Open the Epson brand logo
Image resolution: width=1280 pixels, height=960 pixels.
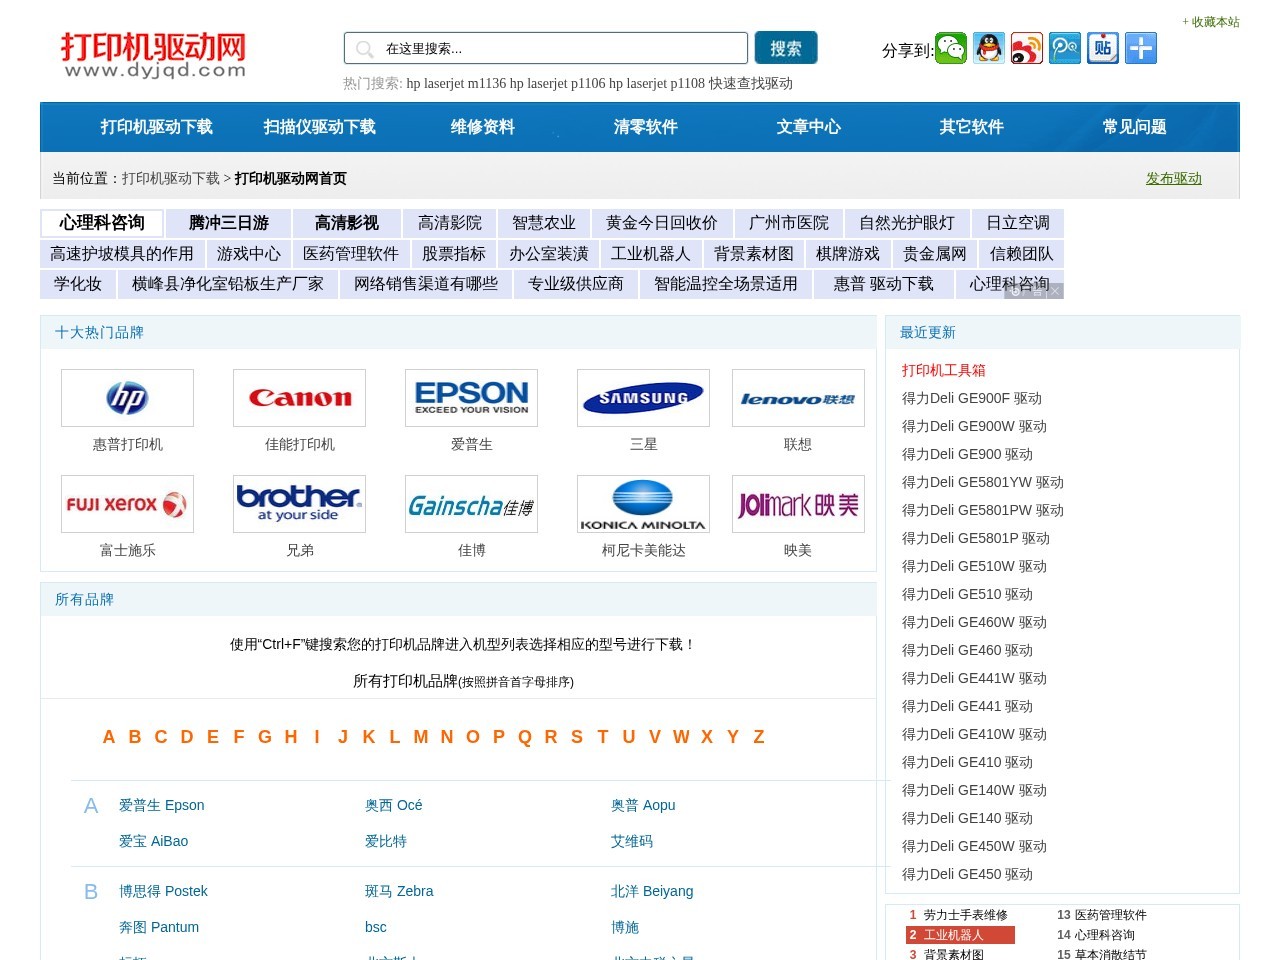click(x=471, y=398)
